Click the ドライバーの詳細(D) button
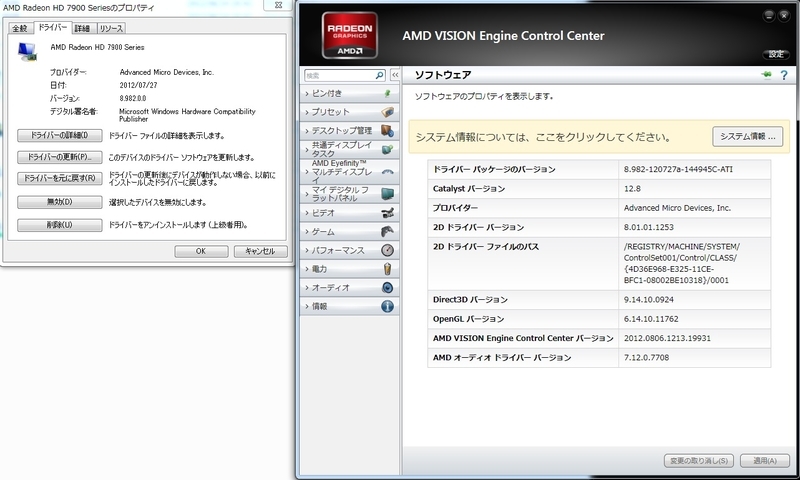800x480 pixels. pyautogui.click(x=60, y=135)
